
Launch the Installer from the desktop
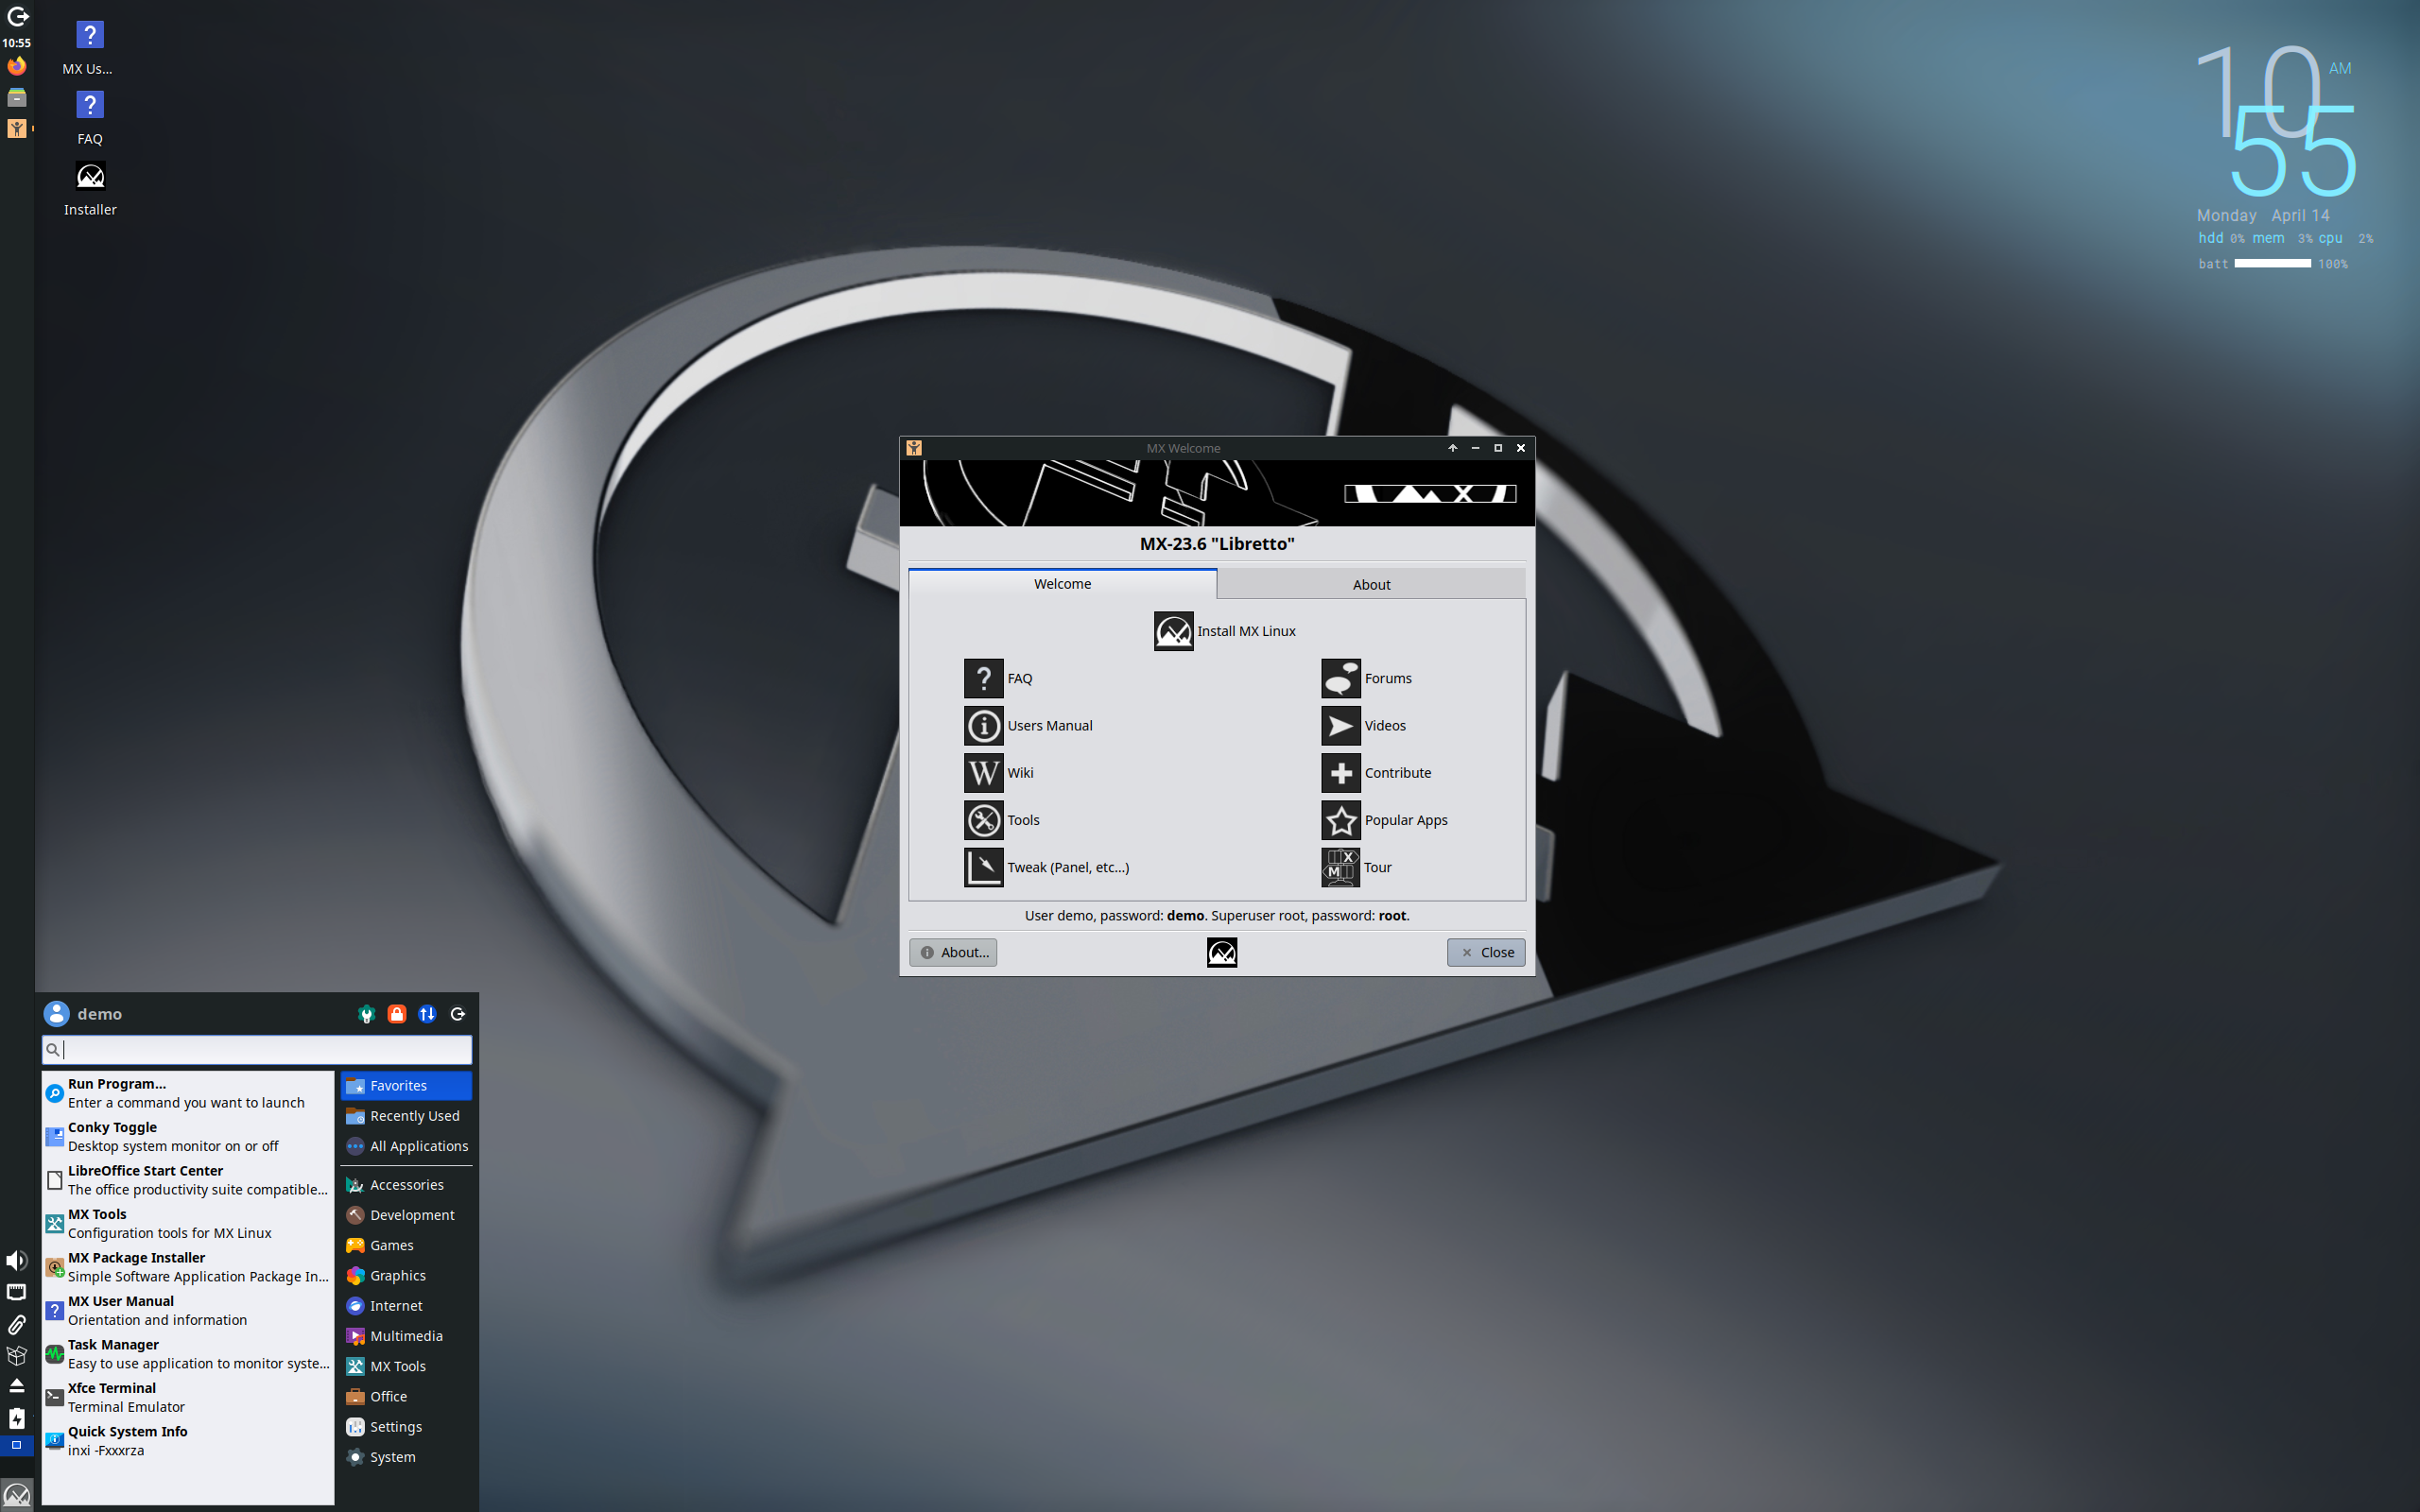[x=90, y=176]
